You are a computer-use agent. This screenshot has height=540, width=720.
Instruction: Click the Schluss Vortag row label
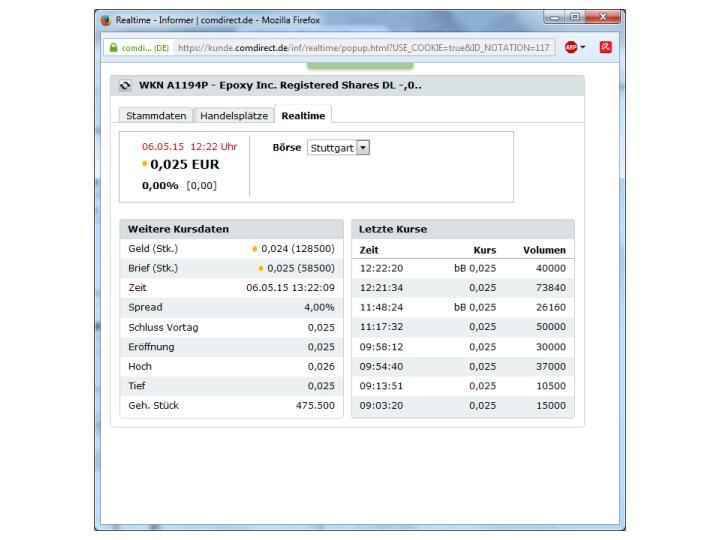click(163, 327)
